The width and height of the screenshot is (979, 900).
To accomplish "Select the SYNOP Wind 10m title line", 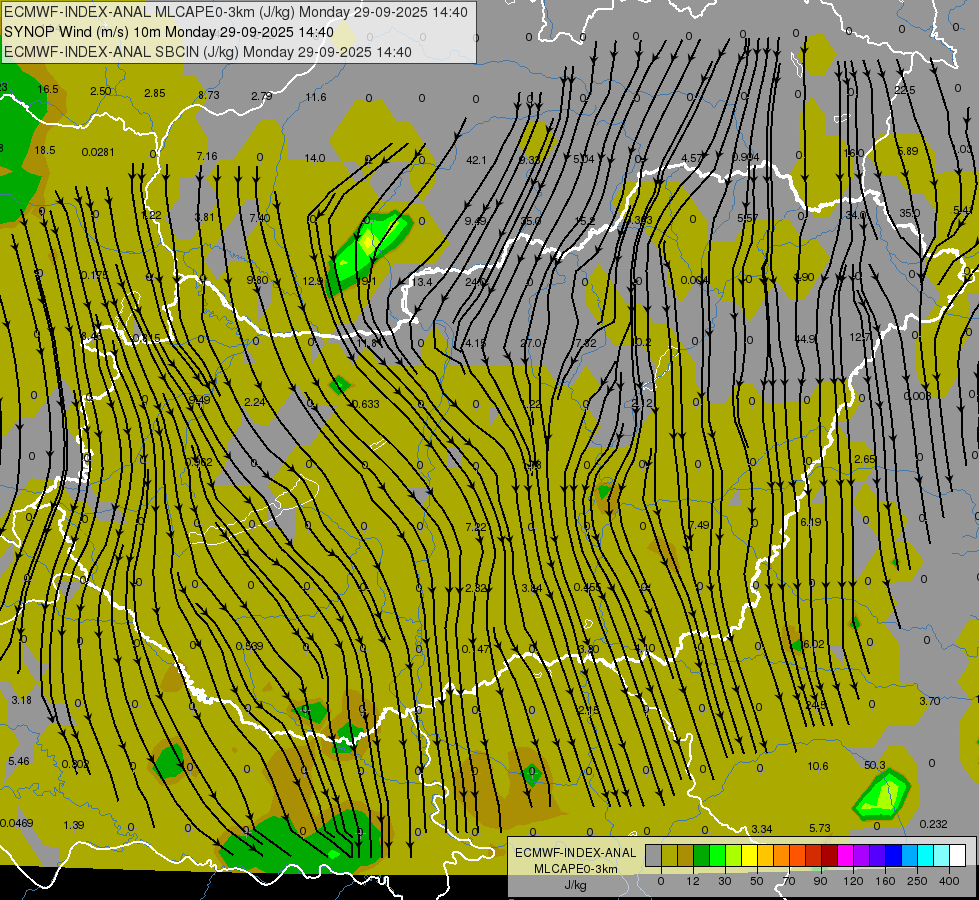I will (168, 32).
